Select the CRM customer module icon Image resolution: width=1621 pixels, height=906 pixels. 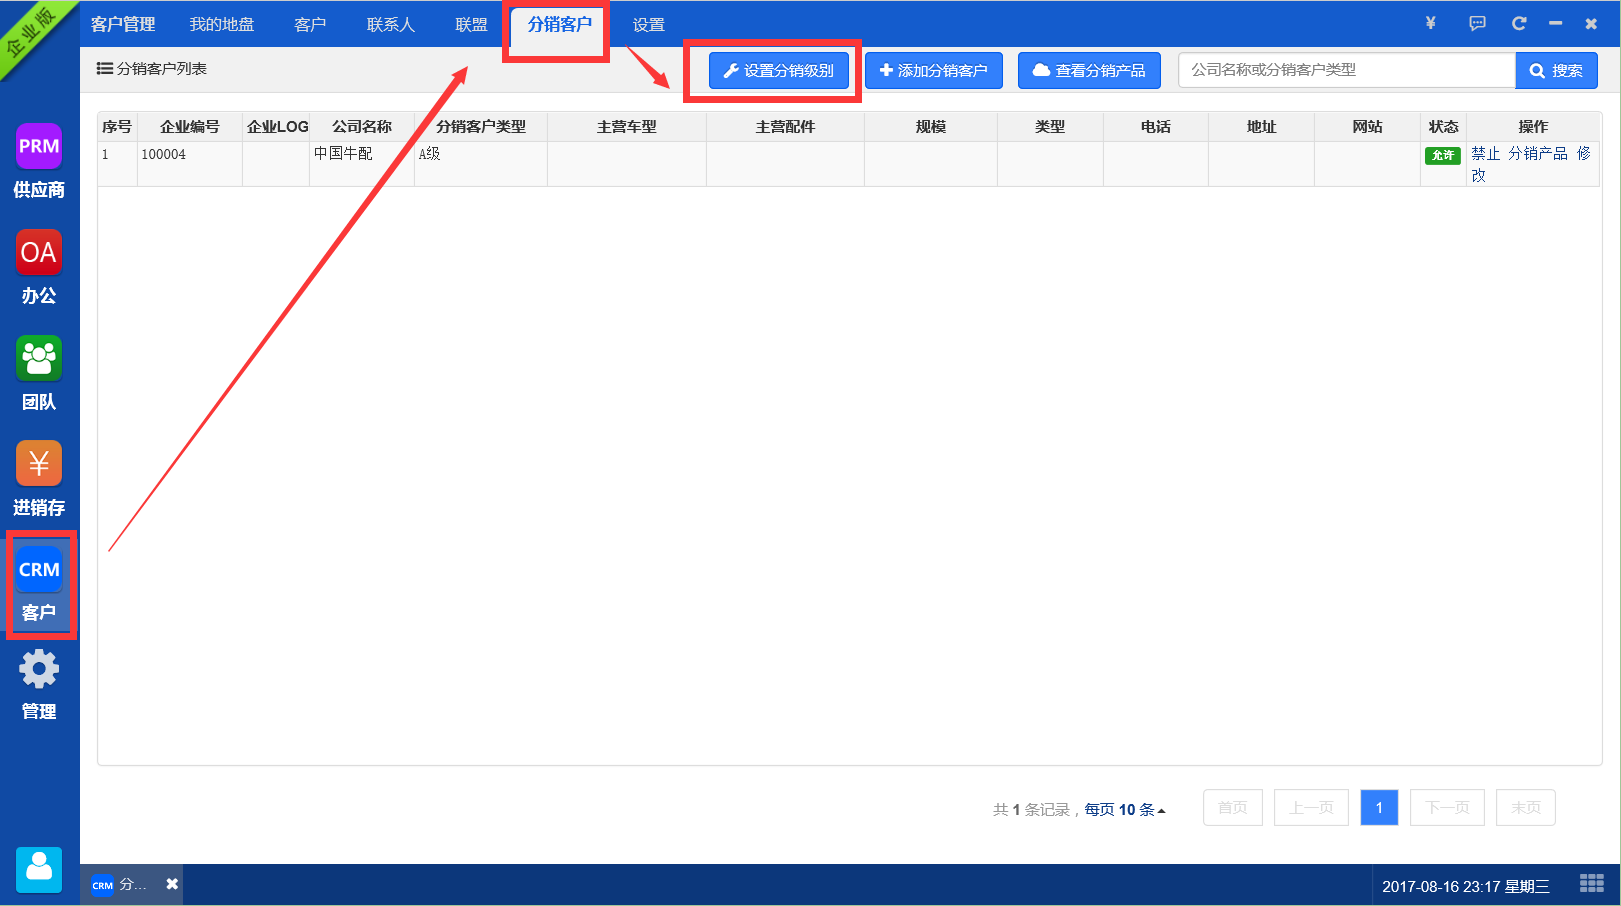point(39,571)
